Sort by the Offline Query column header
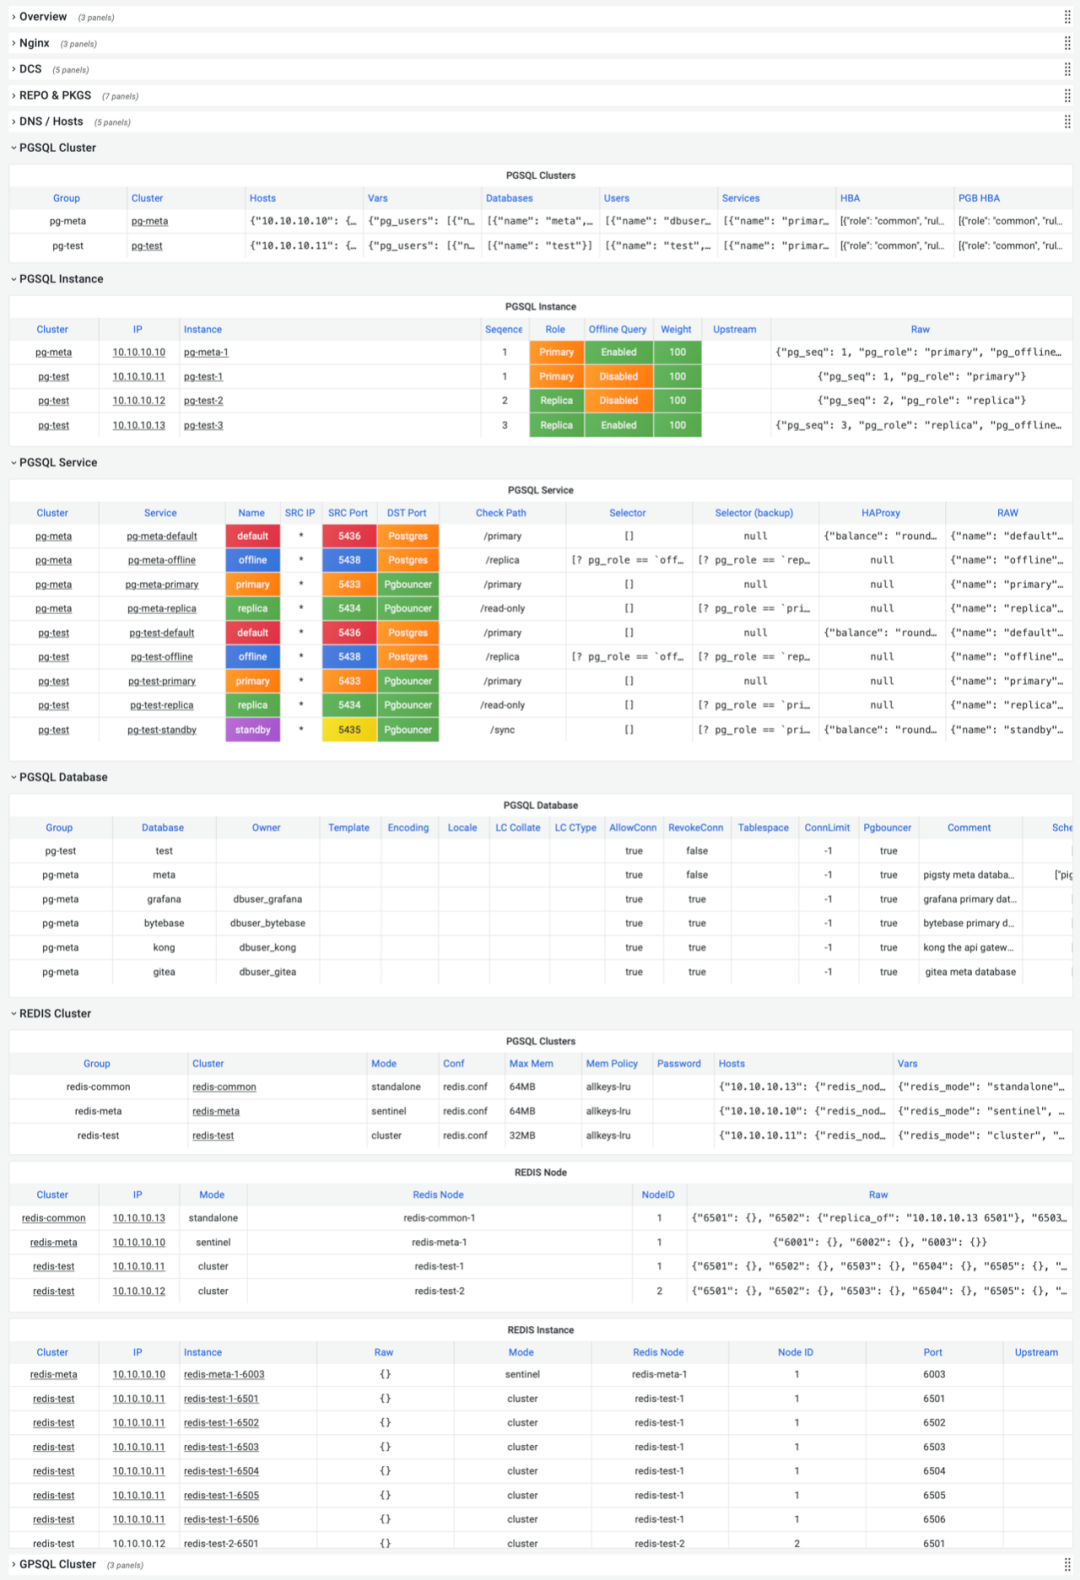This screenshot has height=1580, width=1080. click(617, 329)
